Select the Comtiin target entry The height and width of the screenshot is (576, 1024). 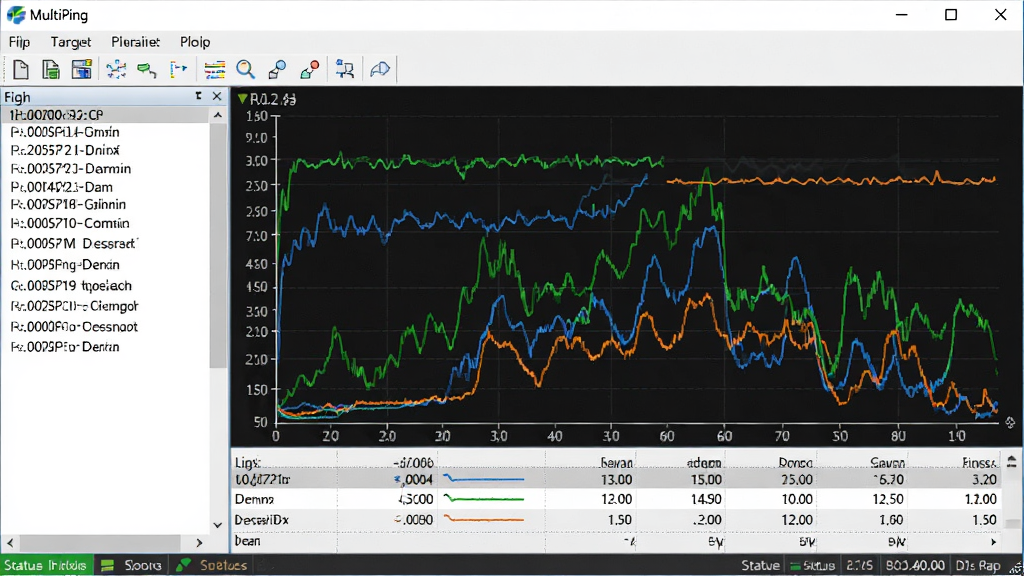pos(70,223)
